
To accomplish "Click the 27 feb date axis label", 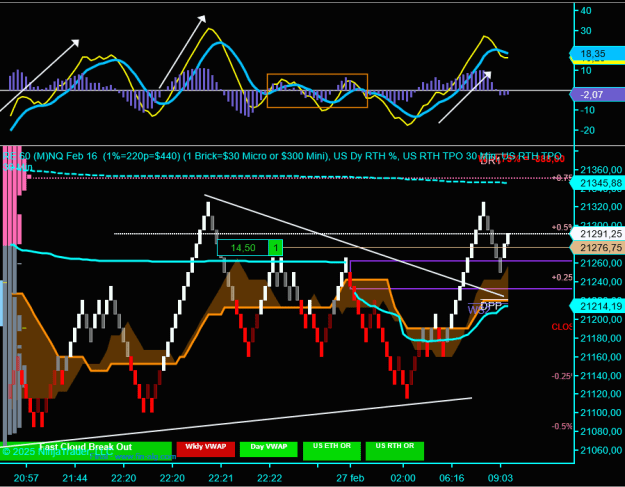I will coord(350,477).
